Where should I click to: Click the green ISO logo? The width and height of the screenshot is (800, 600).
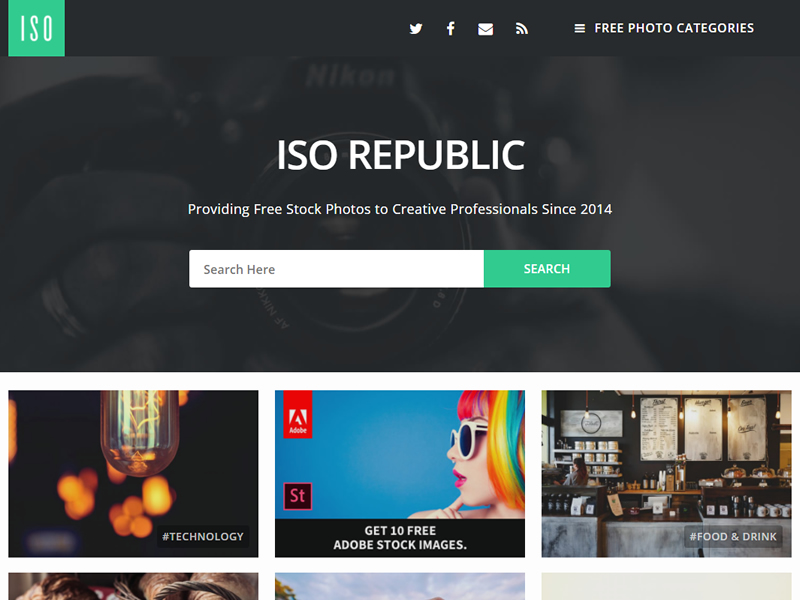tap(36, 28)
